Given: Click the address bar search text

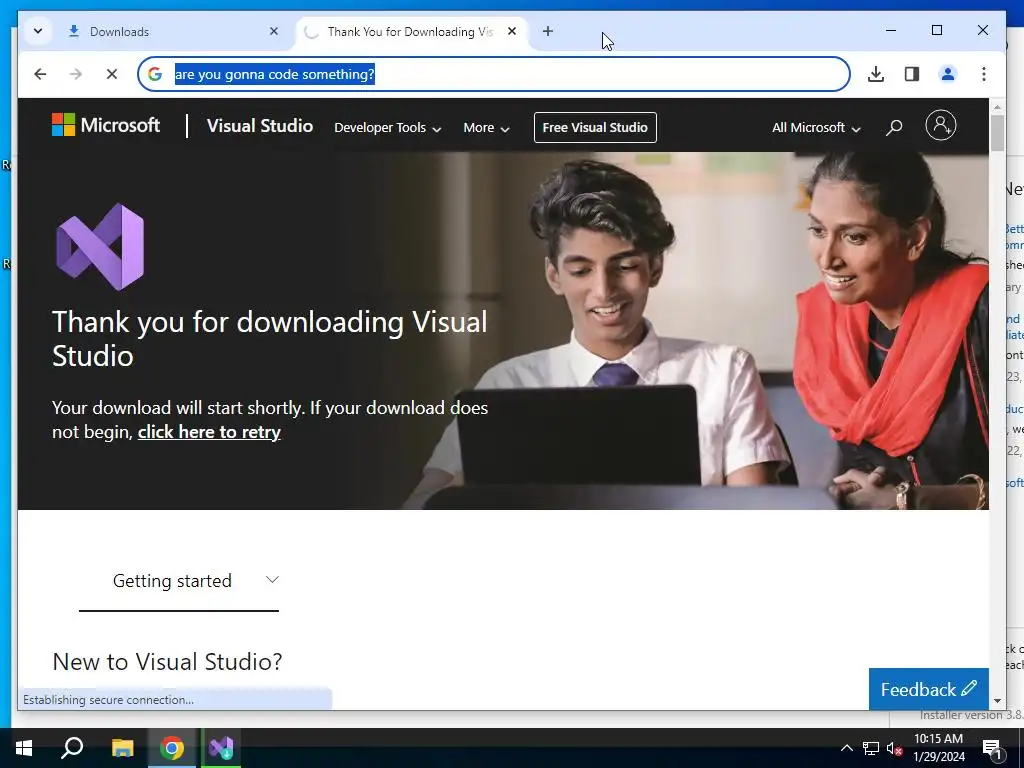Looking at the screenshot, I should 274,74.
